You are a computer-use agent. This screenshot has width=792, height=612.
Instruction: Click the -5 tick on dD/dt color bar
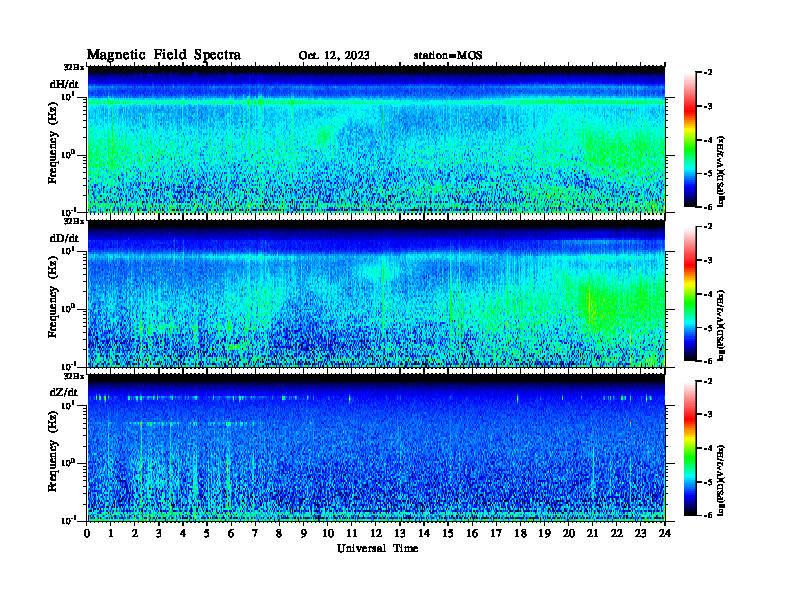[708, 328]
